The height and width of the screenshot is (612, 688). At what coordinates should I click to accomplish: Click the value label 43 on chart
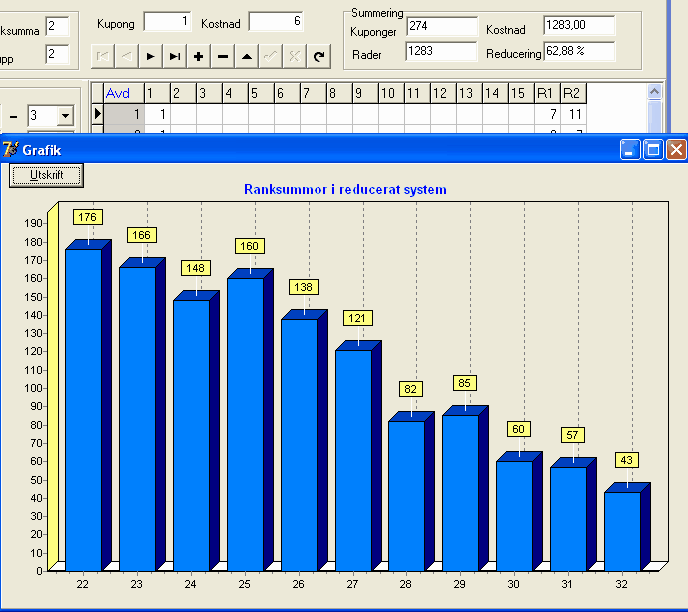[x=627, y=460]
